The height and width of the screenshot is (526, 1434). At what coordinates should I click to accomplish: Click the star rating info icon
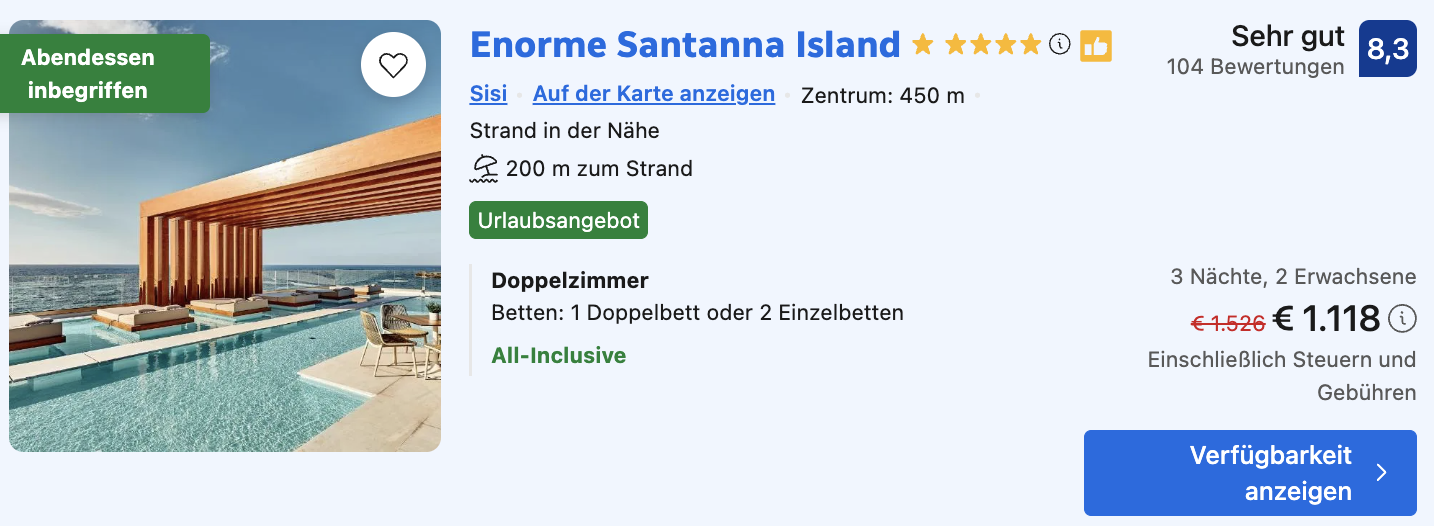click(x=1060, y=44)
